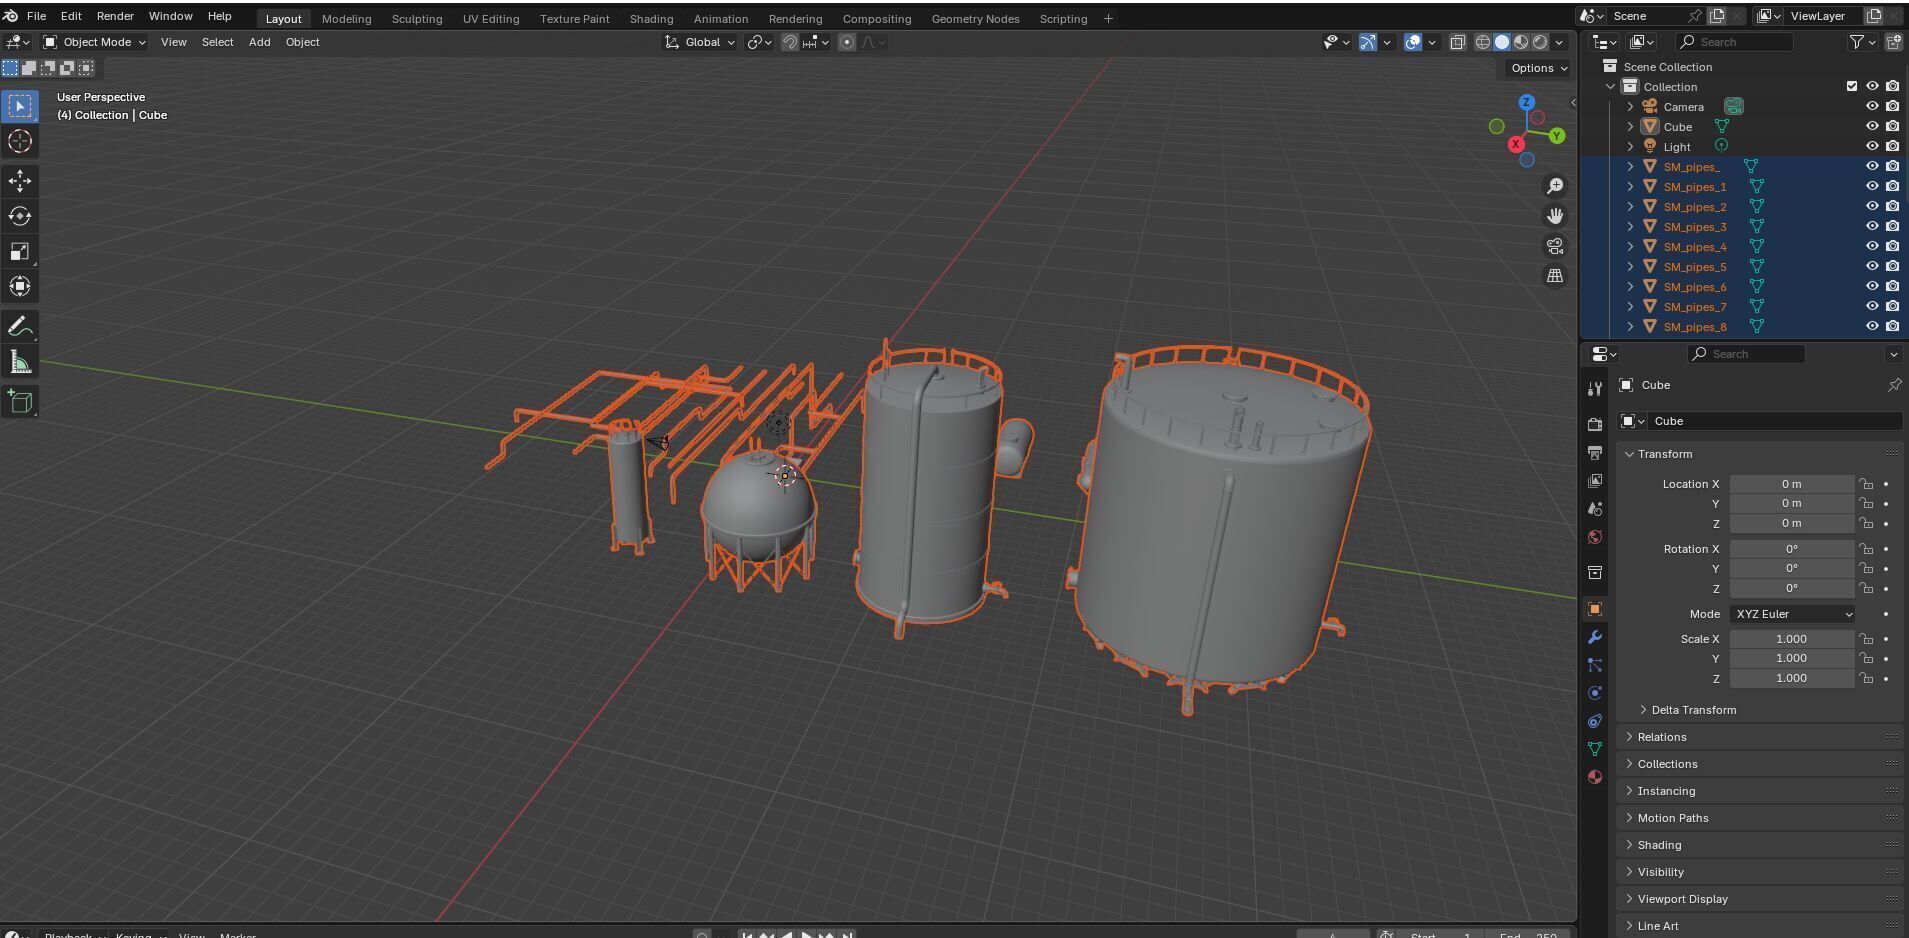Open the Object Constraints tab
Viewport: 1909px width, 938px height.
point(1595,721)
